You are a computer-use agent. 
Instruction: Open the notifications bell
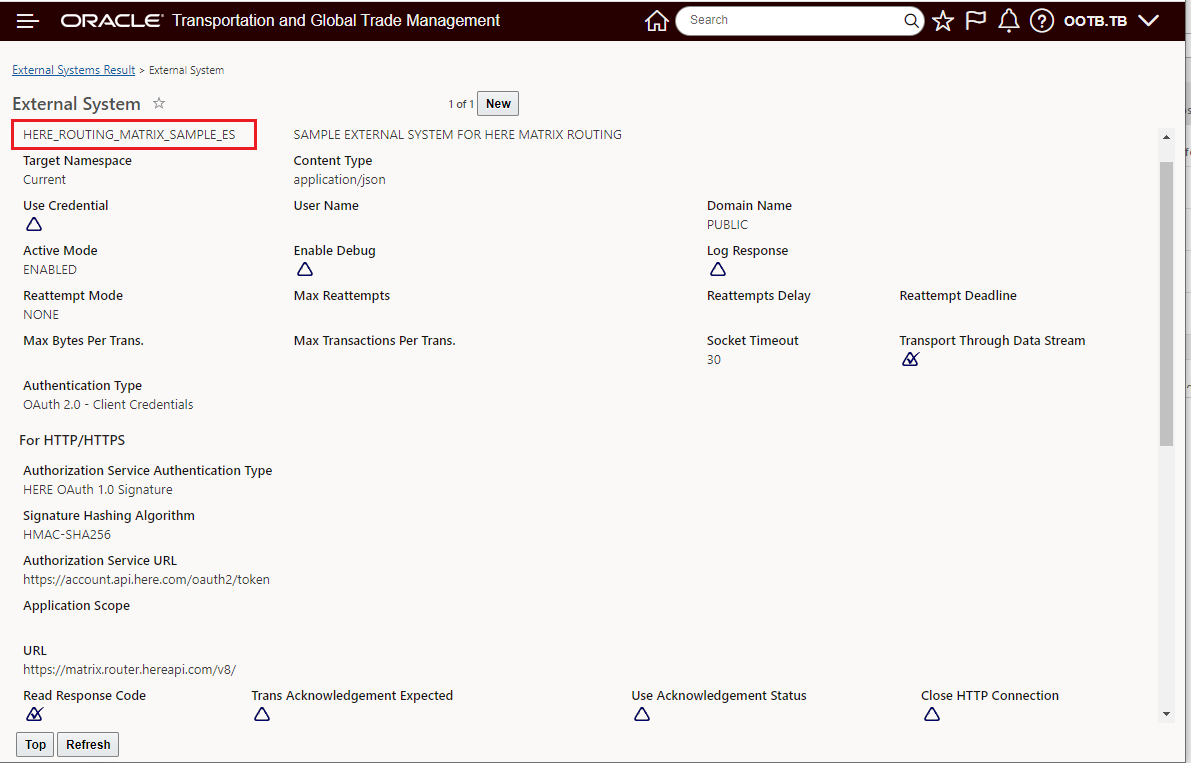1009,21
